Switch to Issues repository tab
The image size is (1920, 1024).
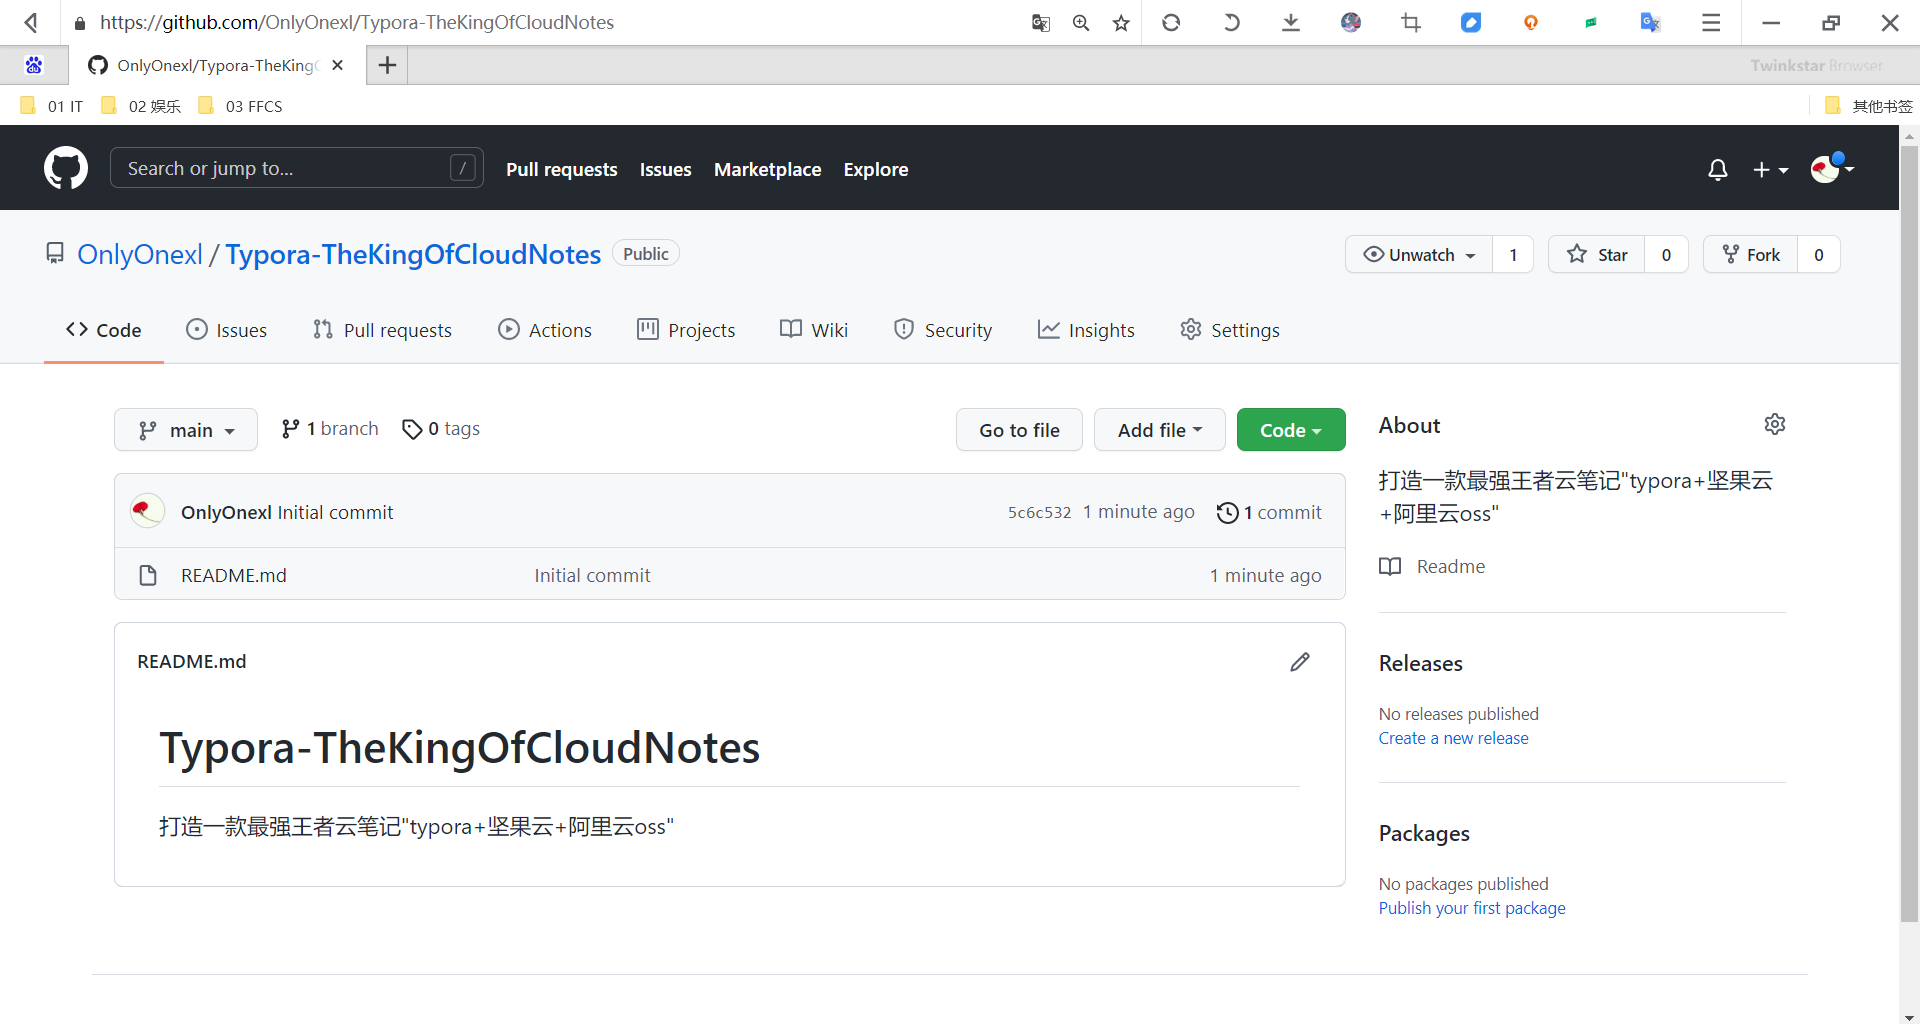coord(227,330)
